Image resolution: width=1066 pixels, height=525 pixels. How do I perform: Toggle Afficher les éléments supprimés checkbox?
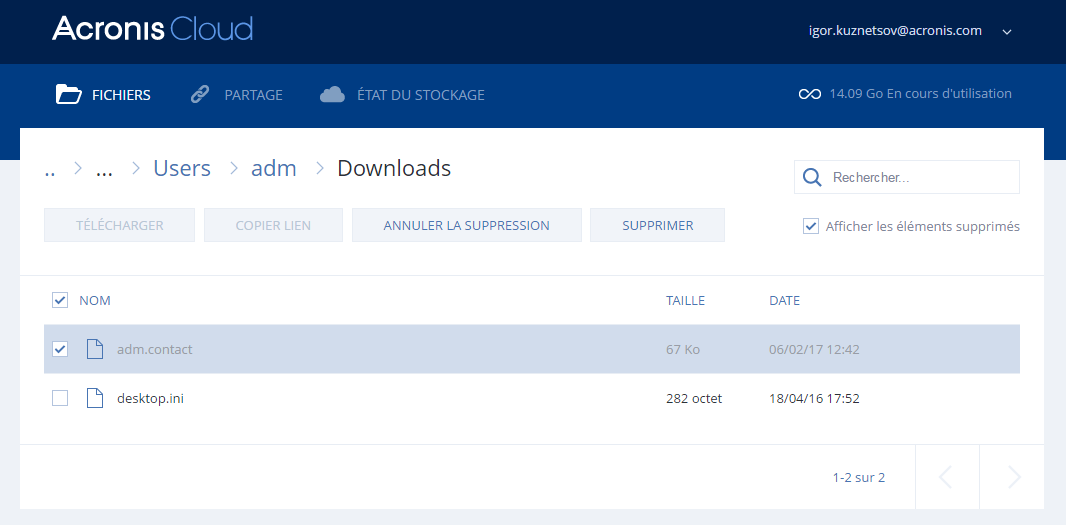pyautogui.click(x=811, y=226)
